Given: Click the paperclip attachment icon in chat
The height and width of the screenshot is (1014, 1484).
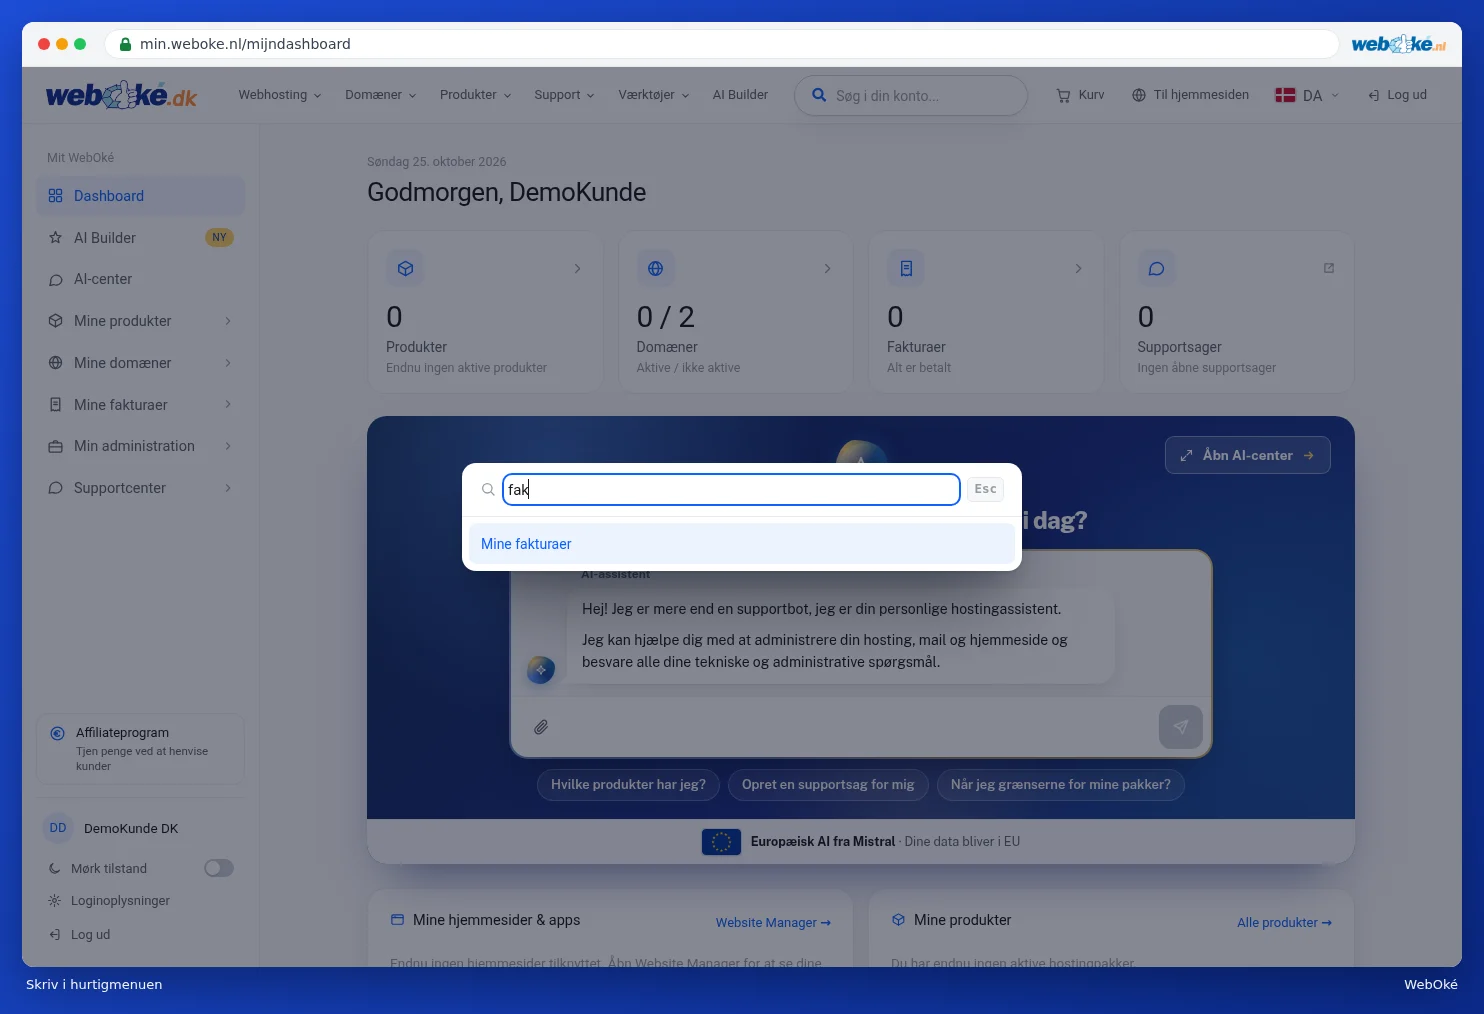Looking at the screenshot, I should click(x=541, y=727).
